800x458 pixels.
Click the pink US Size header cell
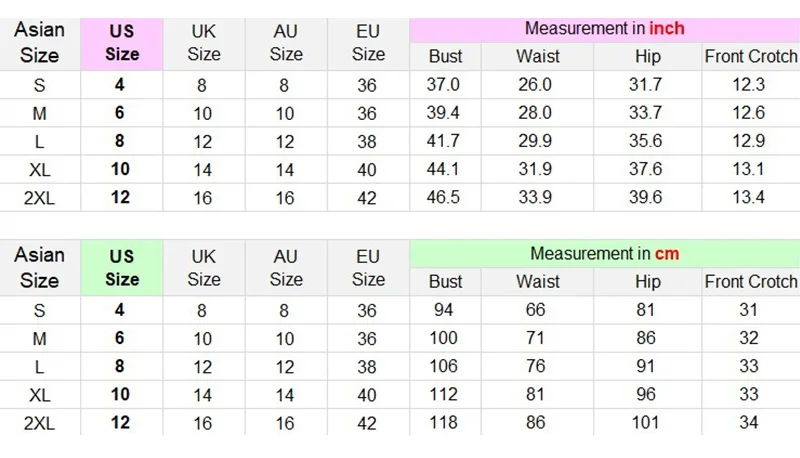coord(122,43)
